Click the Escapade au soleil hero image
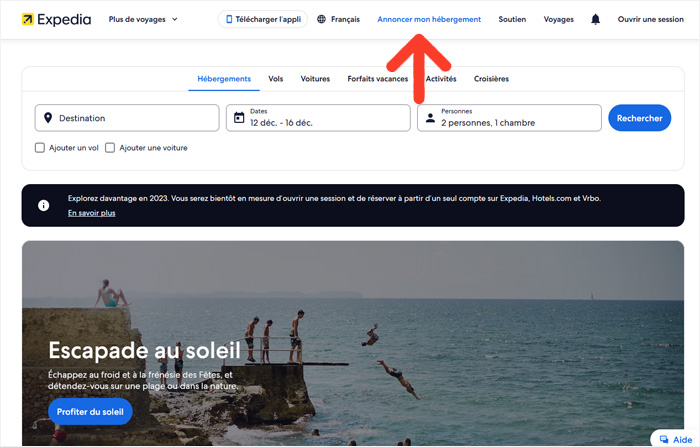 (353, 343)
